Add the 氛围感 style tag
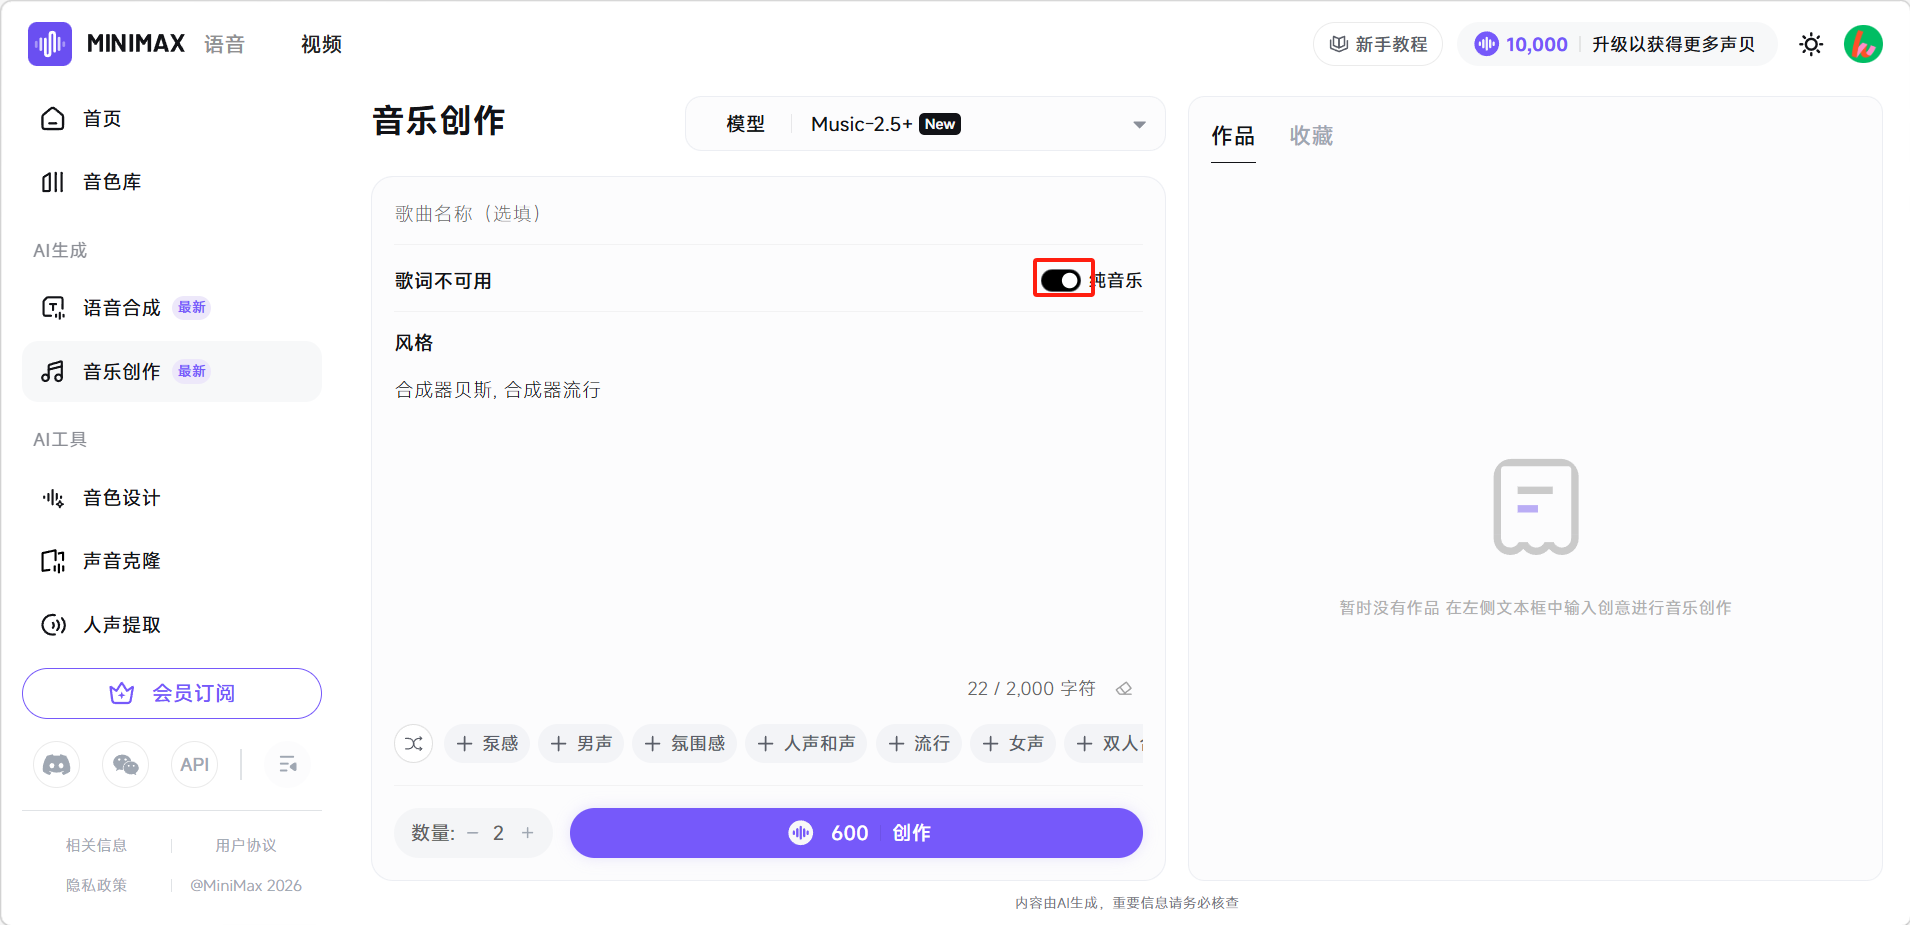The width and height of the screenshot is (1910, 925). 685,744
